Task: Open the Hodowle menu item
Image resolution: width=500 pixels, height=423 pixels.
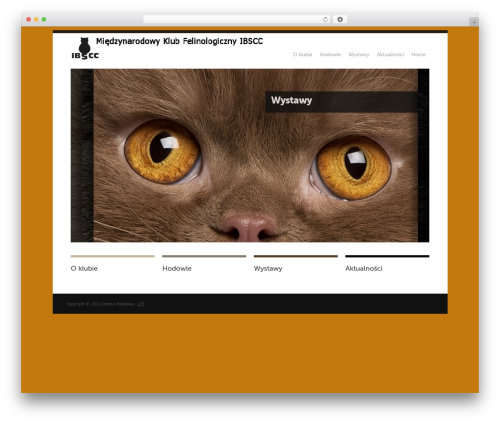Action: (330, 54)
